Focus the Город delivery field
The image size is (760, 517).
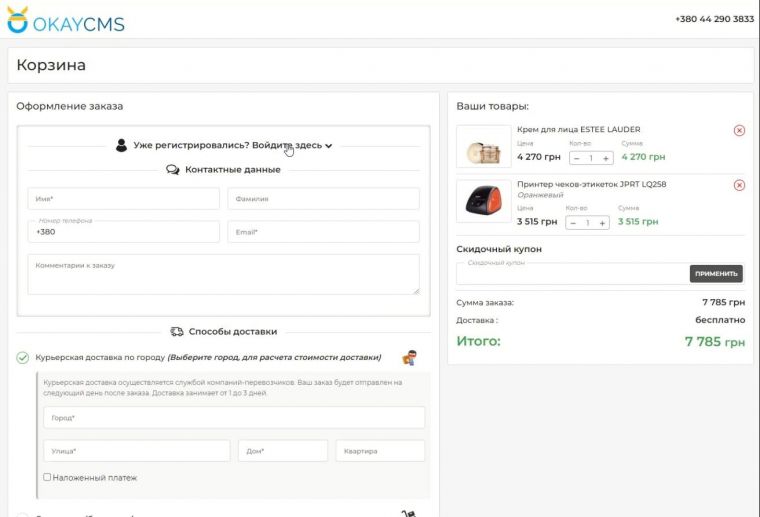[234, 417]
